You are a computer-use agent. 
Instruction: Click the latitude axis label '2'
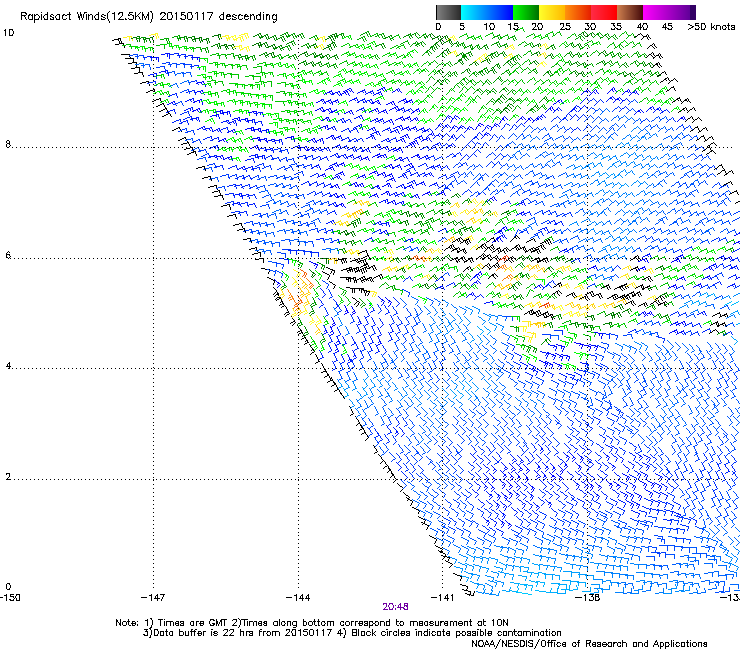[x=8, y=477]
